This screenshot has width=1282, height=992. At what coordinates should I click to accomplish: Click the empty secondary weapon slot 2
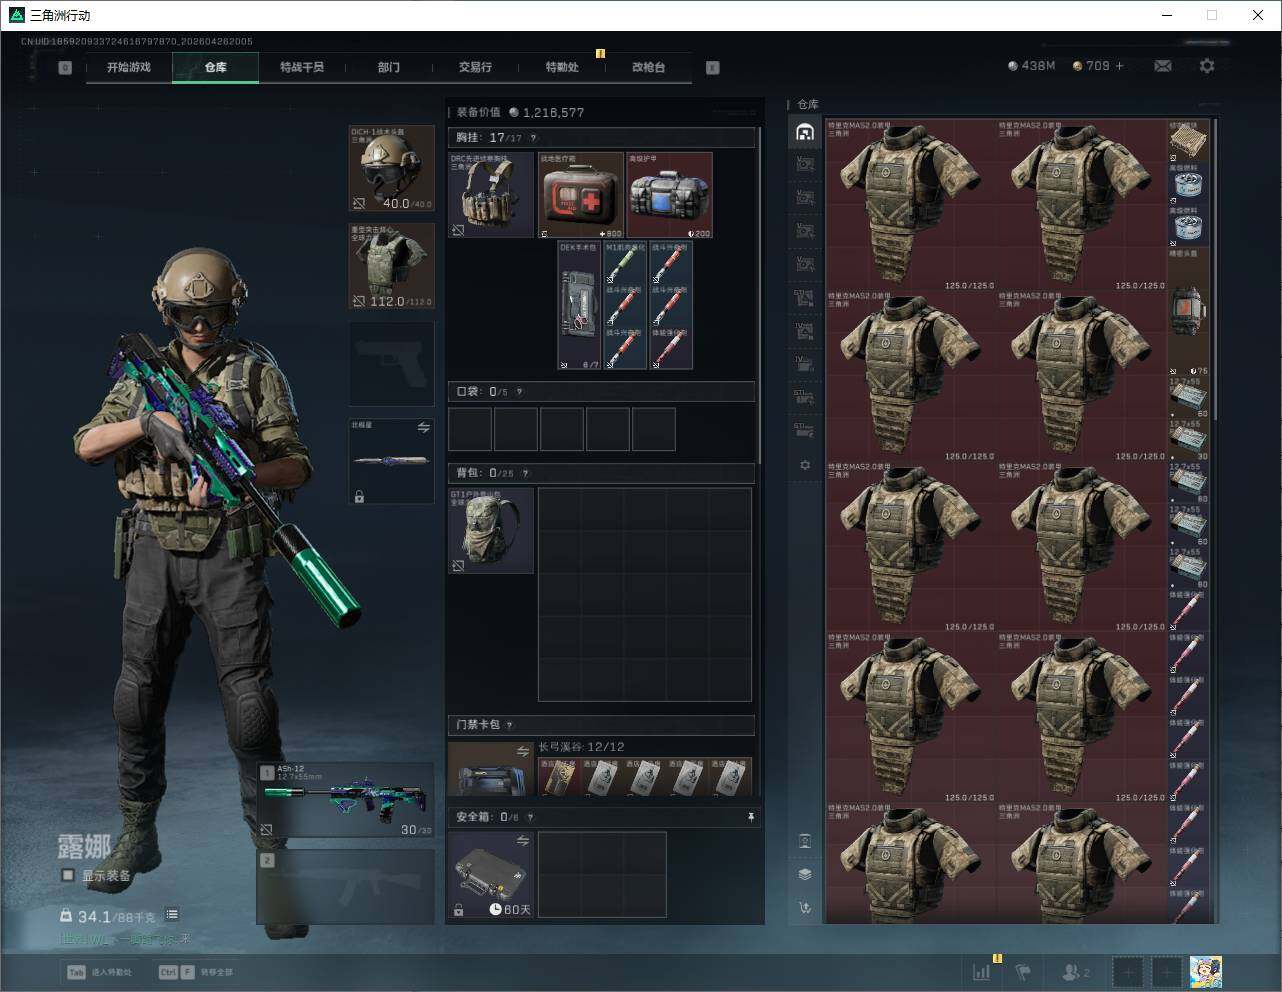[346, 886]
